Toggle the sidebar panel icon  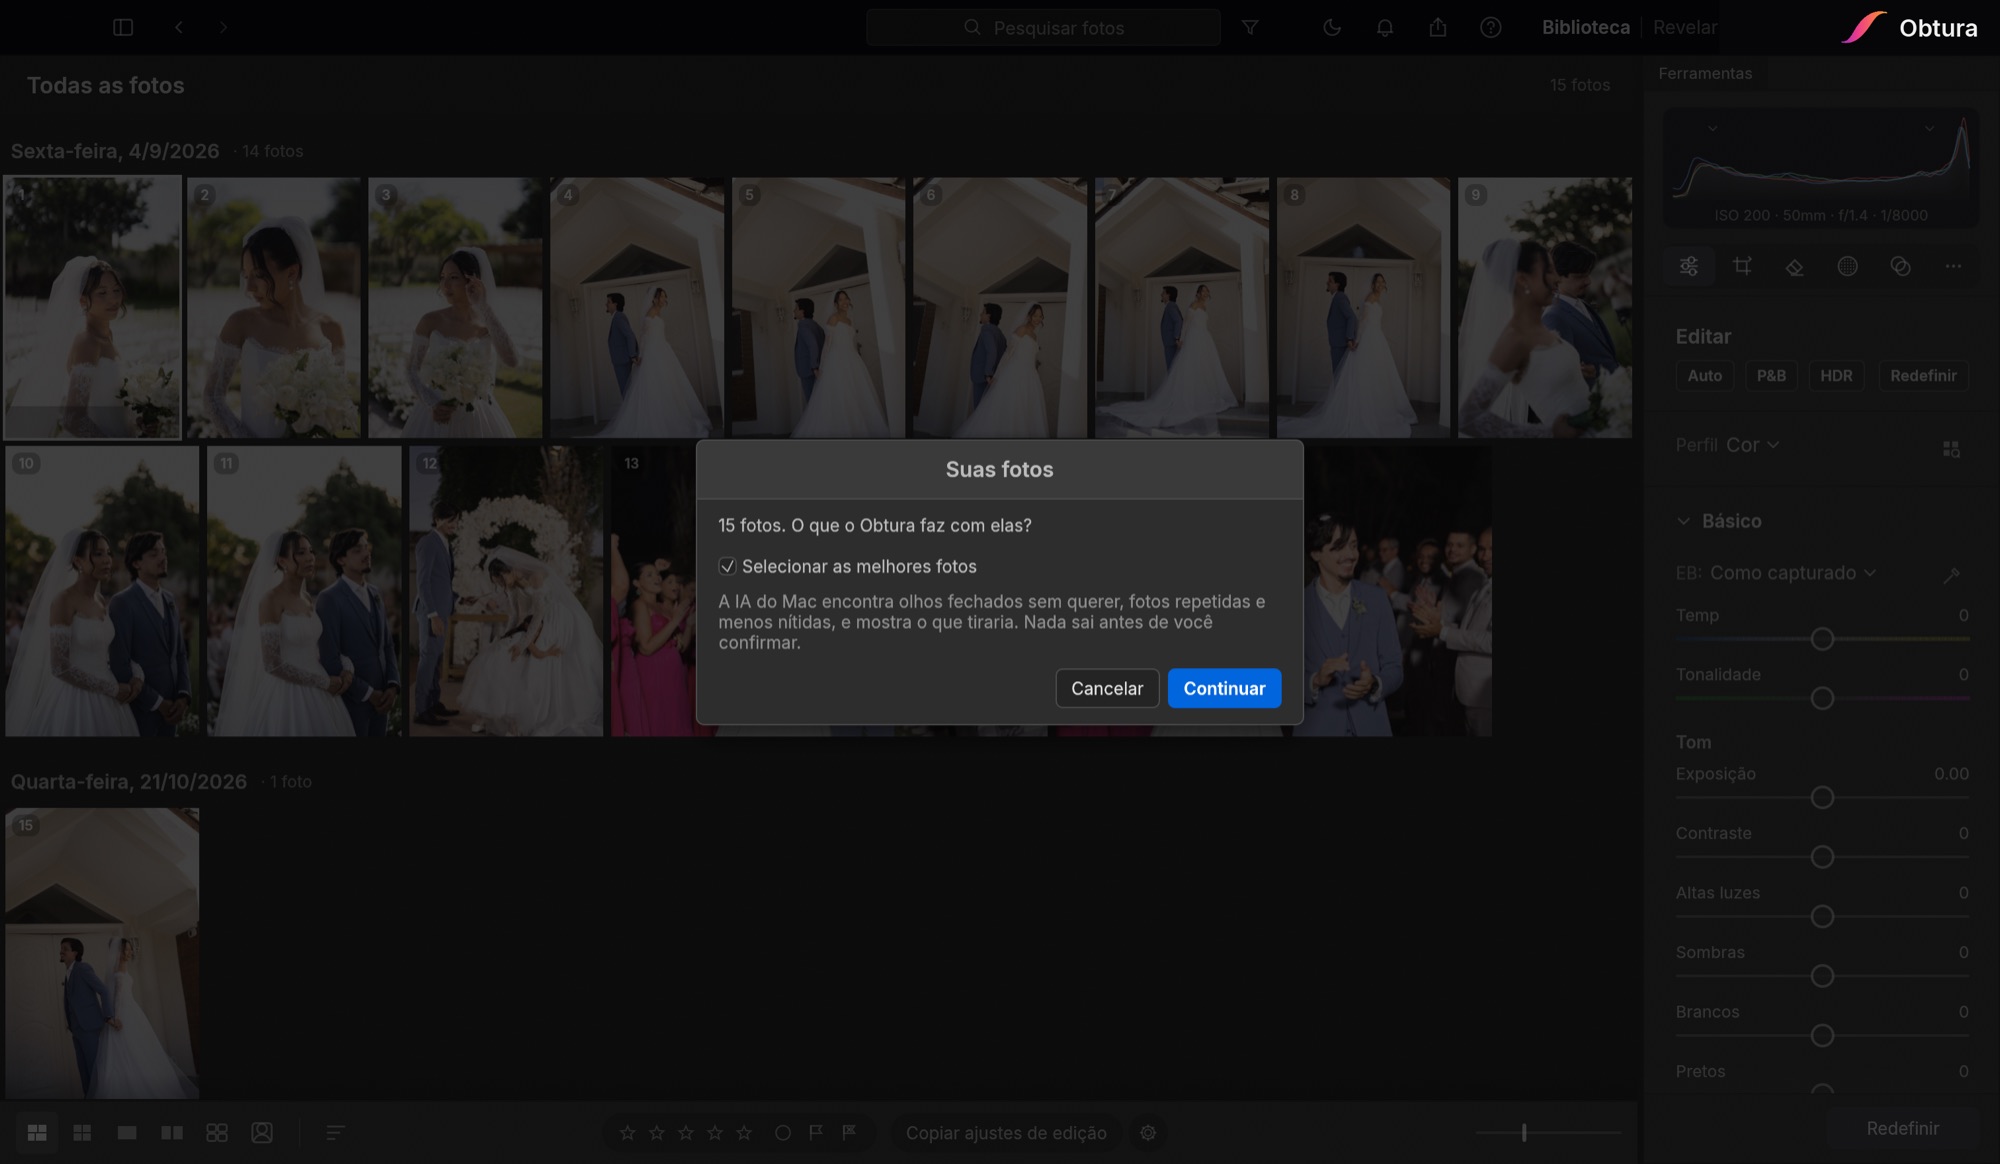(x=123, y=27)
